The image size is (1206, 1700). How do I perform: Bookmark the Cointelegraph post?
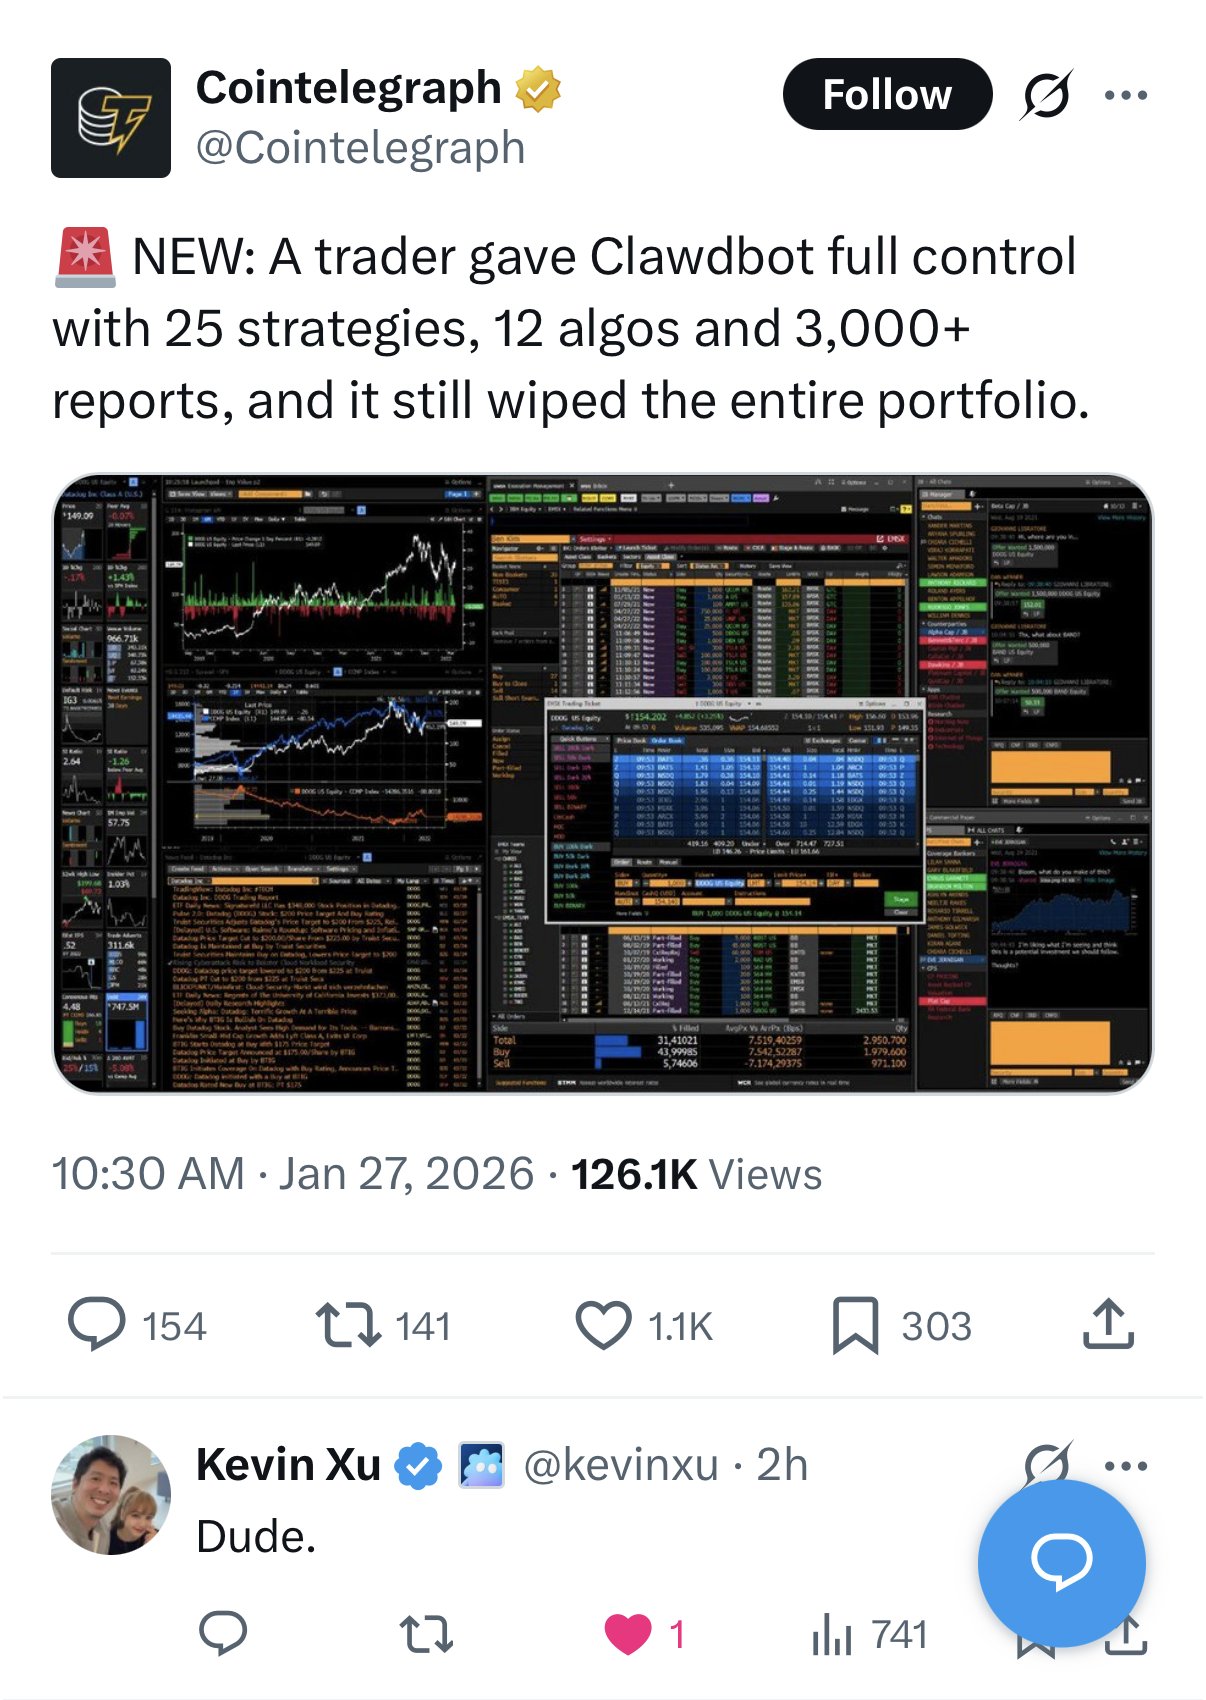pyautogui.click(x=855, y=1324)
